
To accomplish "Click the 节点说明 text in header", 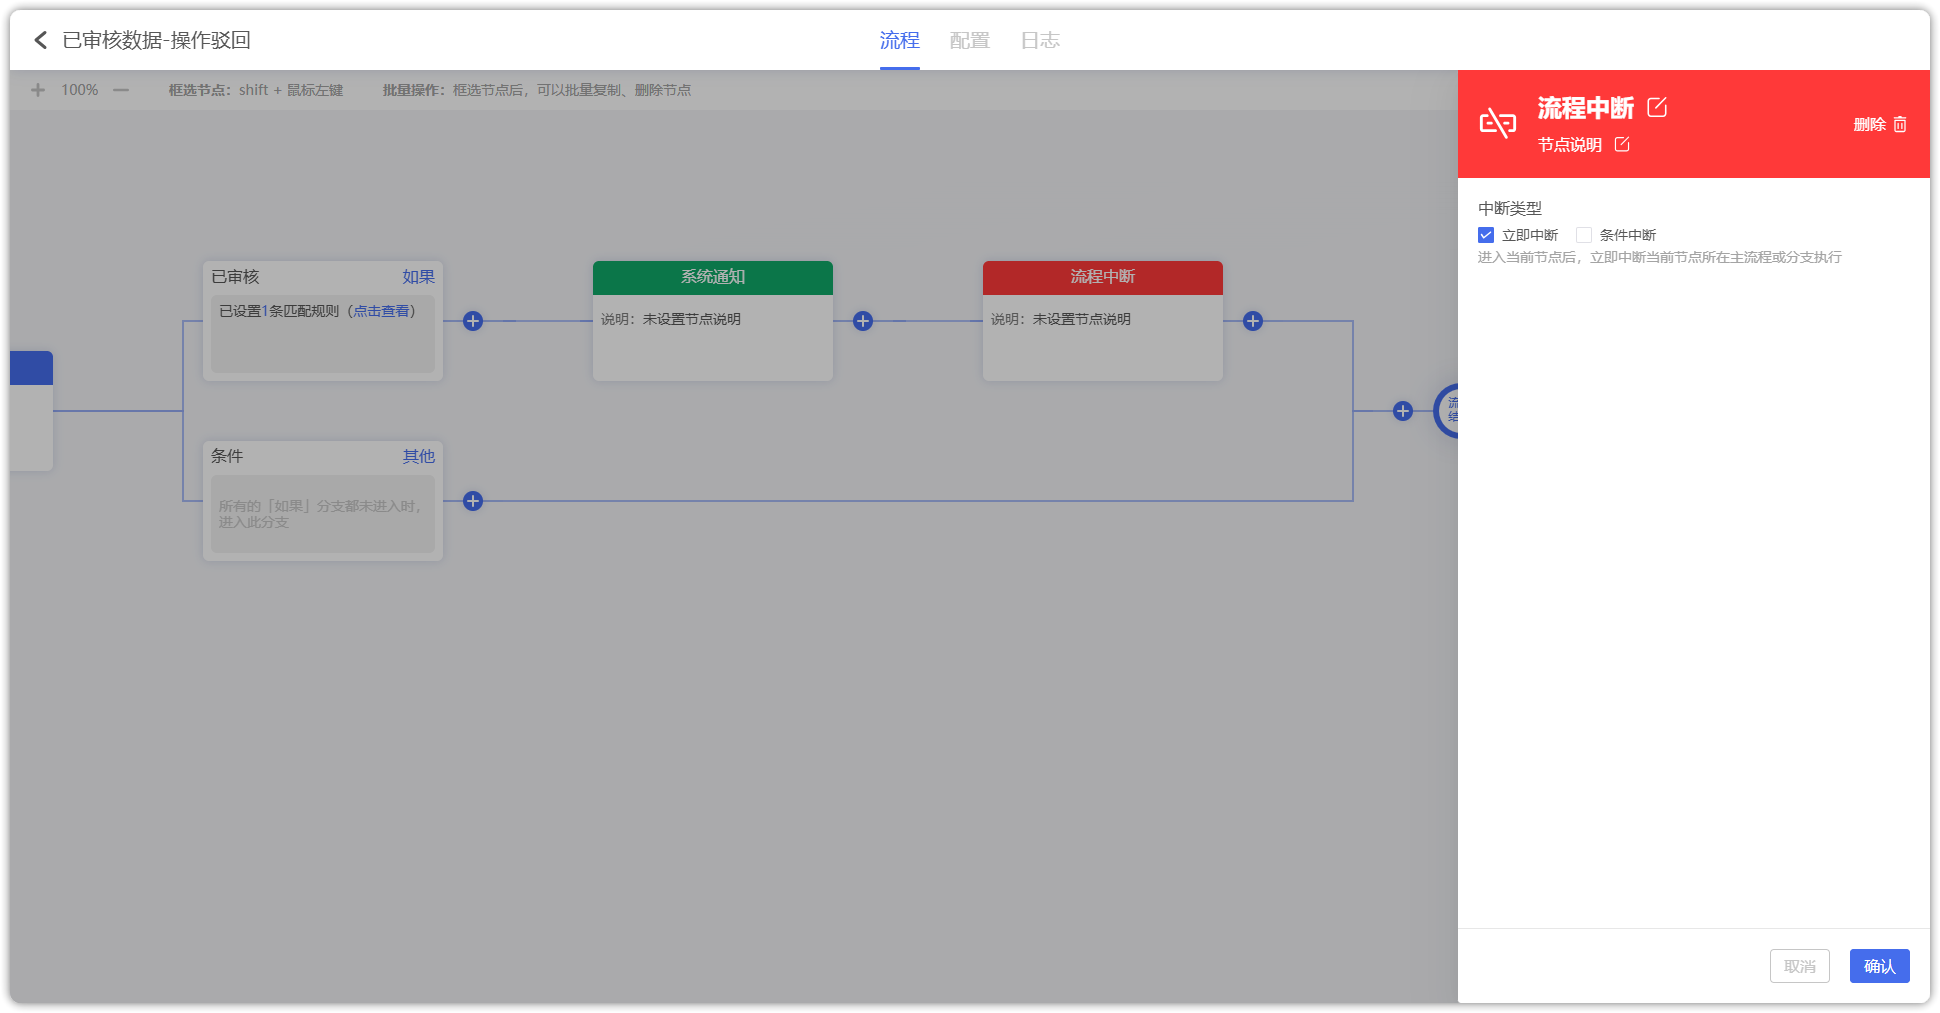I will coord(1570,145).
